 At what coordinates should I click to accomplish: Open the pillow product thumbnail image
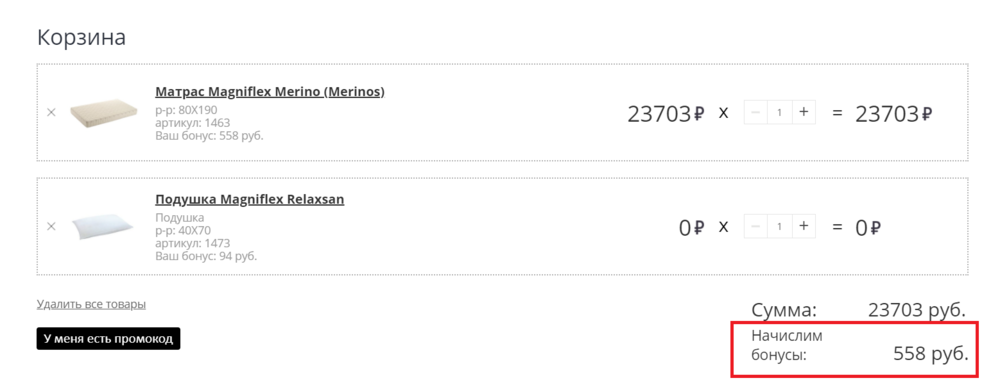(103, 226)
